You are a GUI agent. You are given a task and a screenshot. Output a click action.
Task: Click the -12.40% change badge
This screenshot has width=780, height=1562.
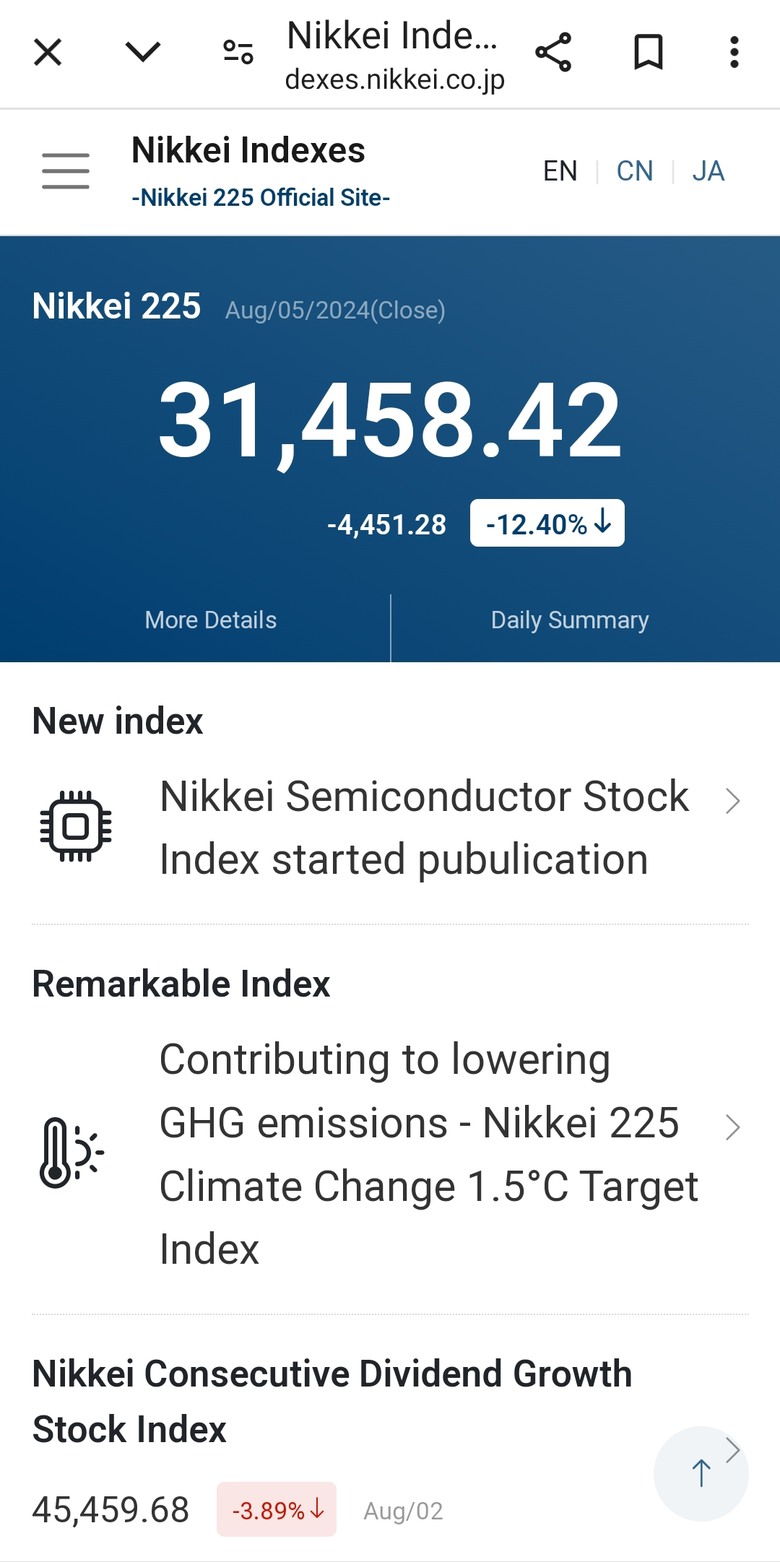pos(547,523)
